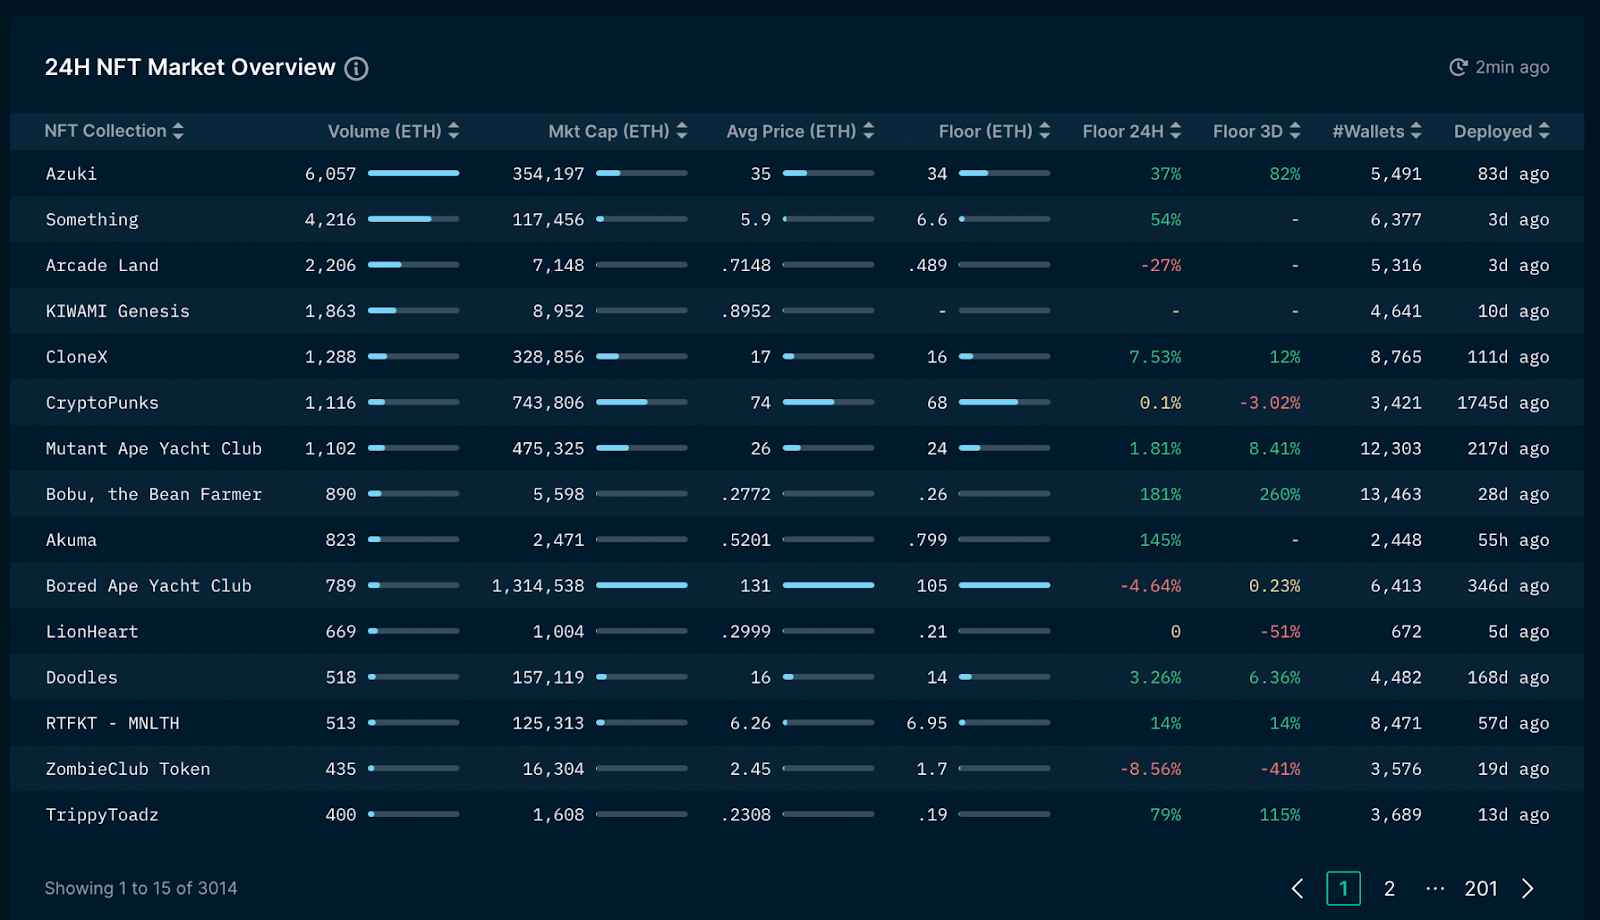Viewport: 1600px width, 920px height.
Task: Click wallets count 13,463
Action: pyautogui.click(x=1391, y=494)
